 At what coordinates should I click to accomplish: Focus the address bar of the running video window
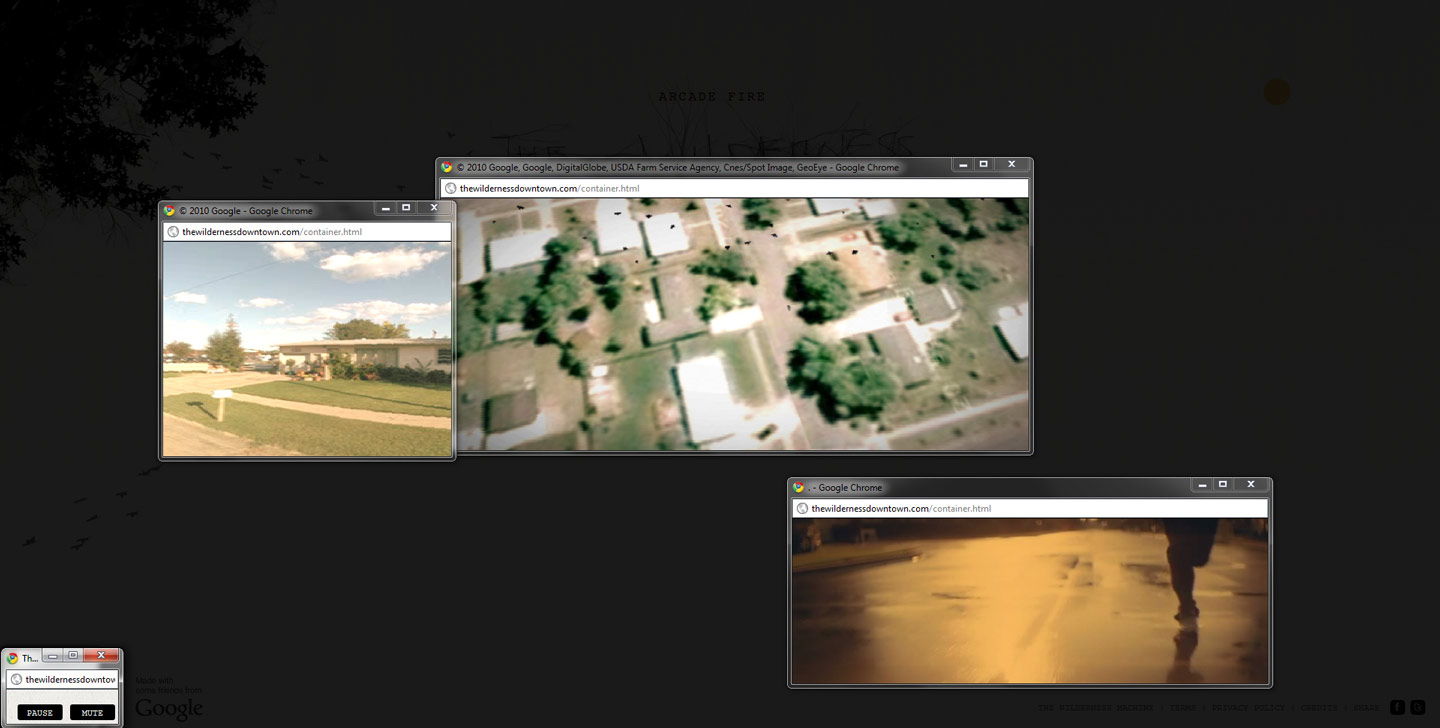[x=1030, y=509]
